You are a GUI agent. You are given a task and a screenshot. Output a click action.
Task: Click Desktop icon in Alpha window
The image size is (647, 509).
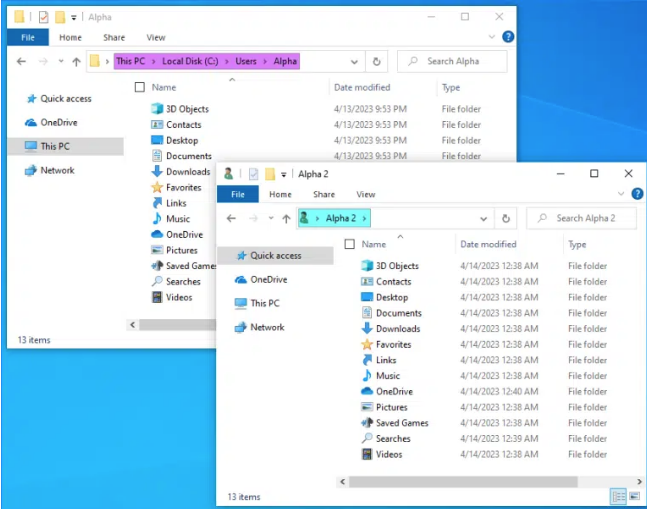(x=157, y=140)
